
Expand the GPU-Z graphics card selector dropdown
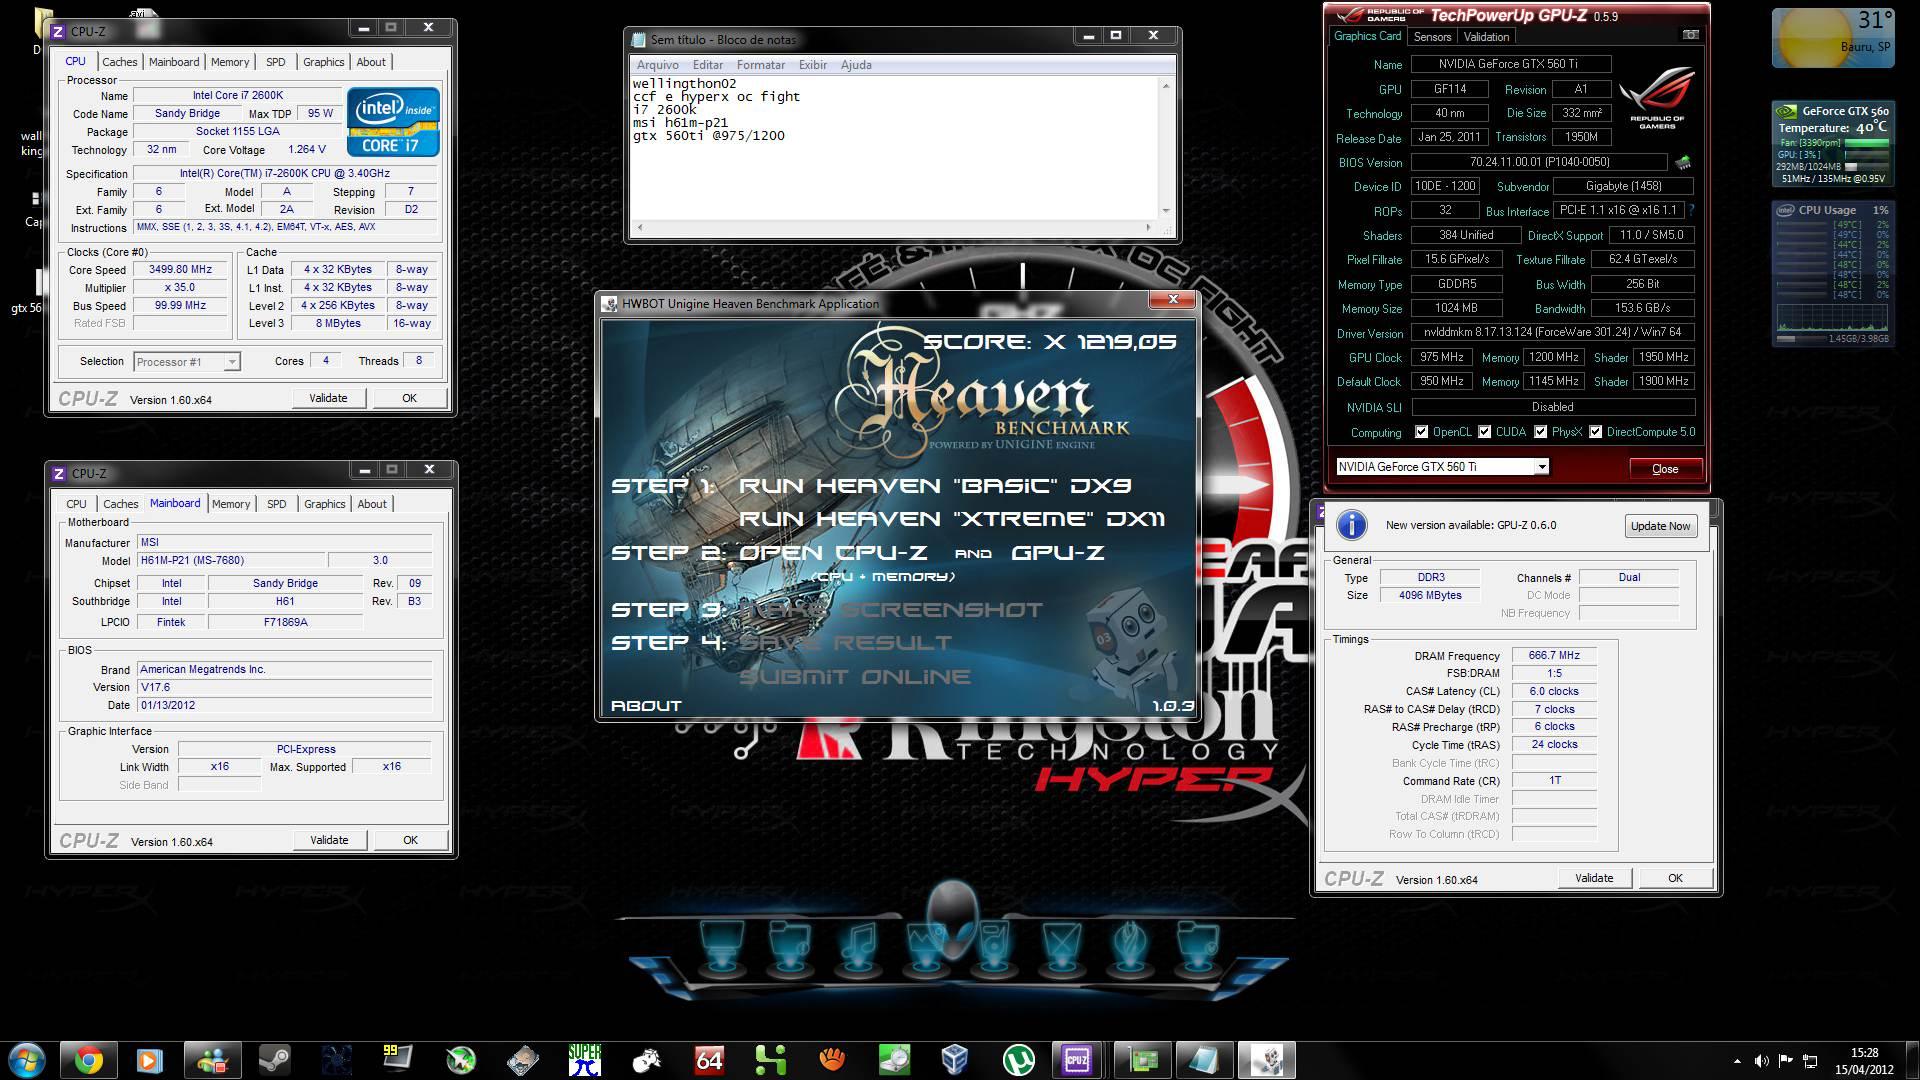click(1541, 467)
